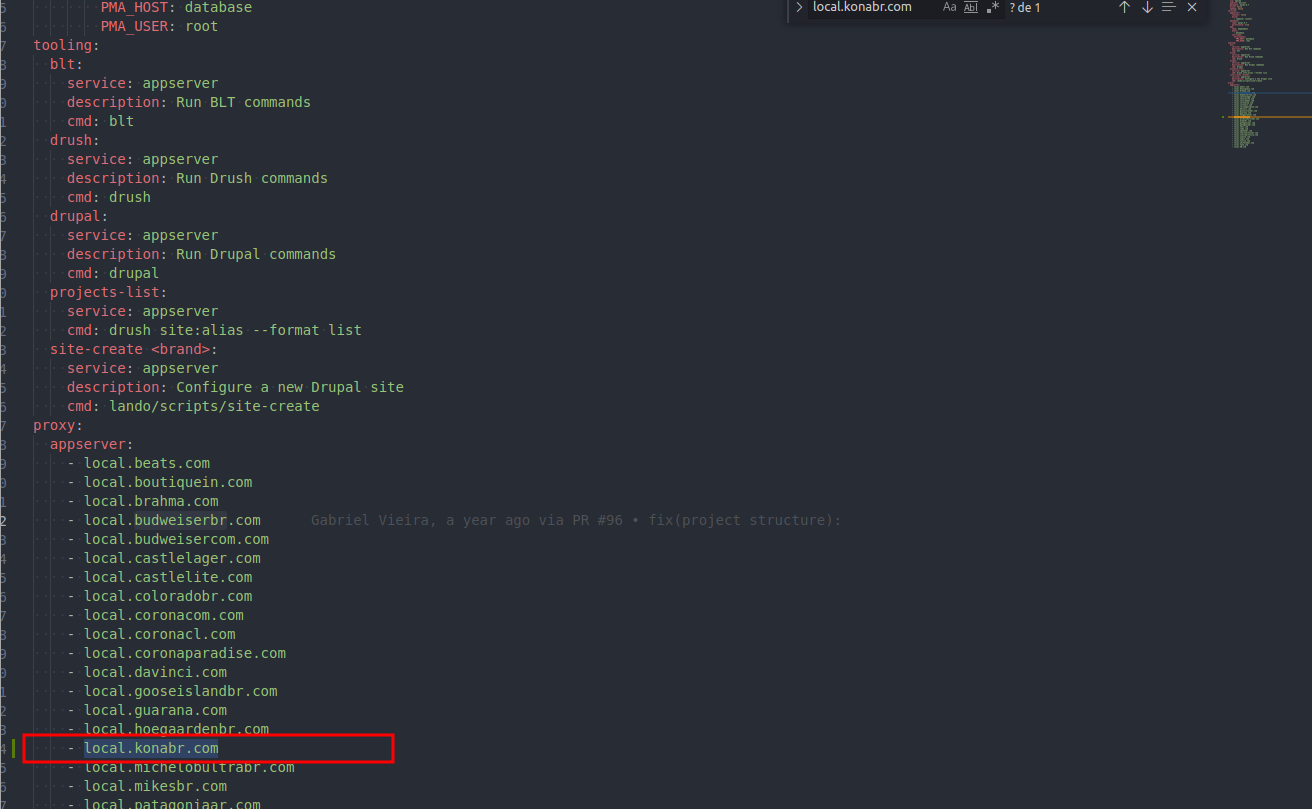This screenshot has width=1312, height=809.
Task: Click 'description: Run Drupal commands' line
Action: click(201, 254)
